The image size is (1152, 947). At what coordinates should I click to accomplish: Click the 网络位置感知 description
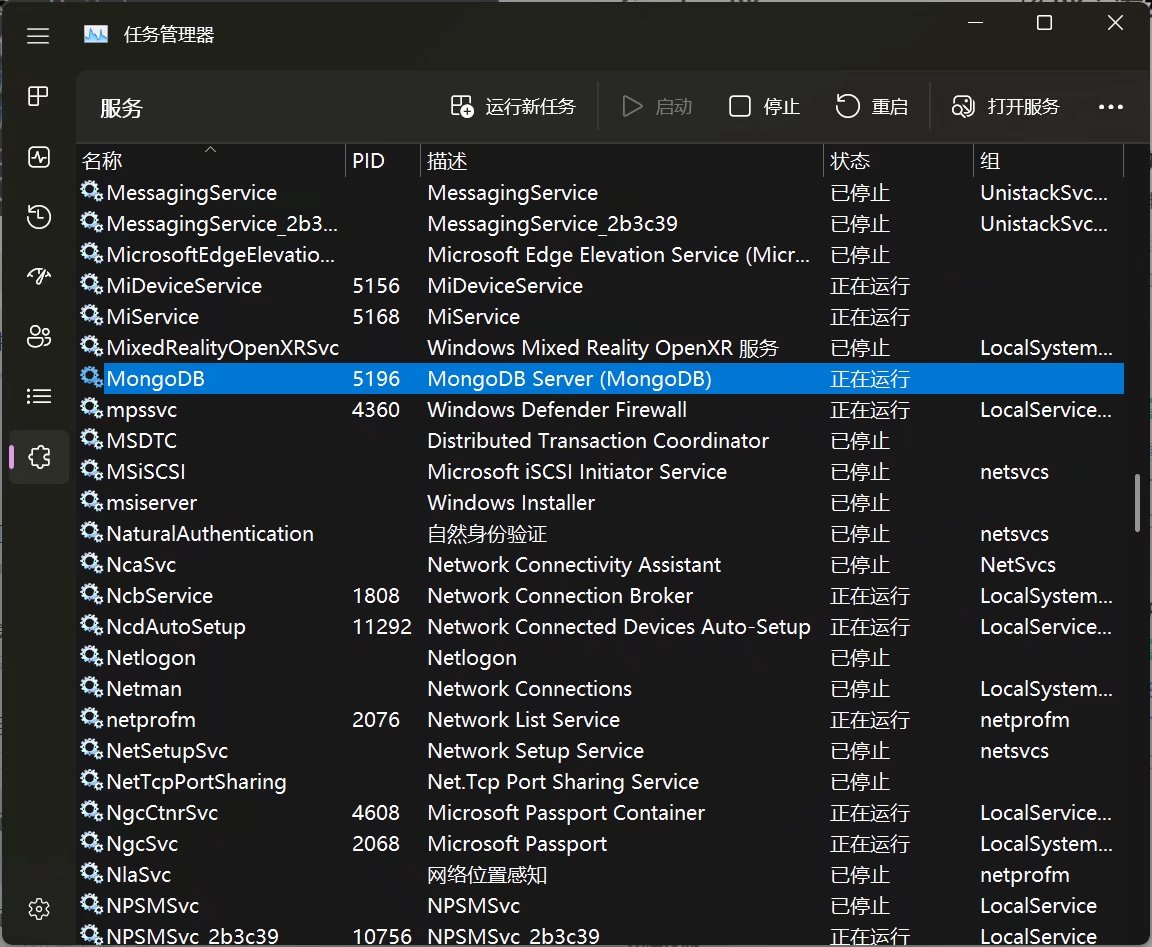(487, 874)
